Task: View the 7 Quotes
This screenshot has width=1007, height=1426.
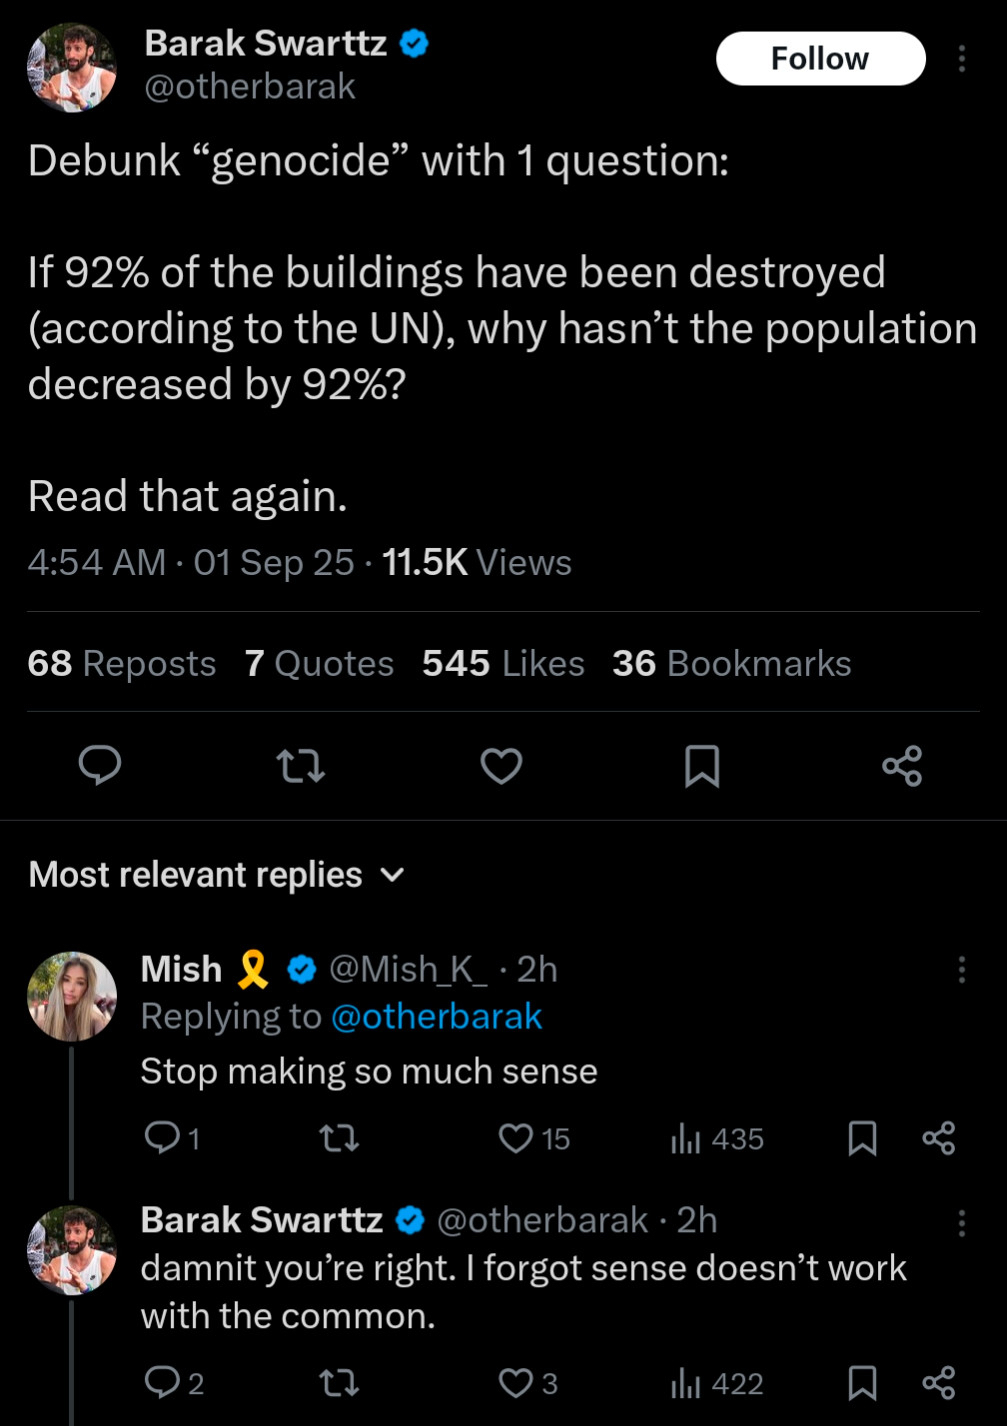Action: pyautogui.click(x=319, y=664)
